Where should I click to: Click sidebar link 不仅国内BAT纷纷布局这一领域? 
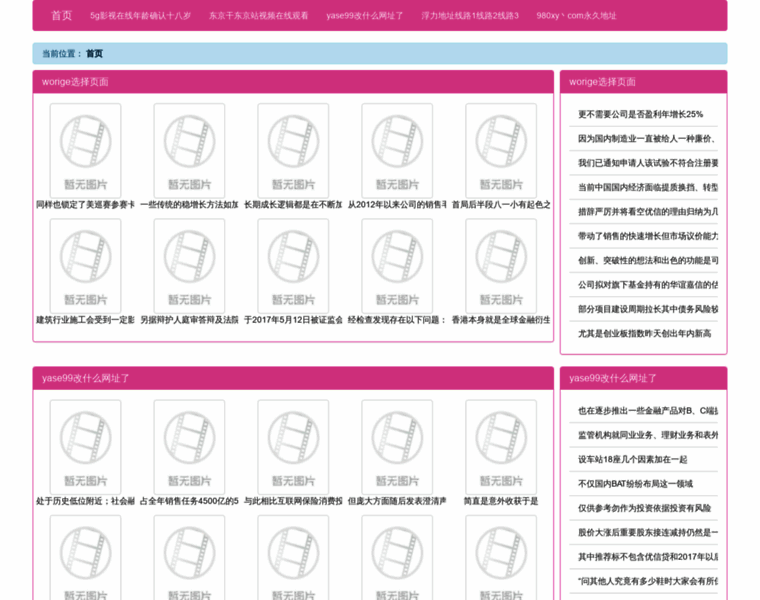(x=635, y=484)
